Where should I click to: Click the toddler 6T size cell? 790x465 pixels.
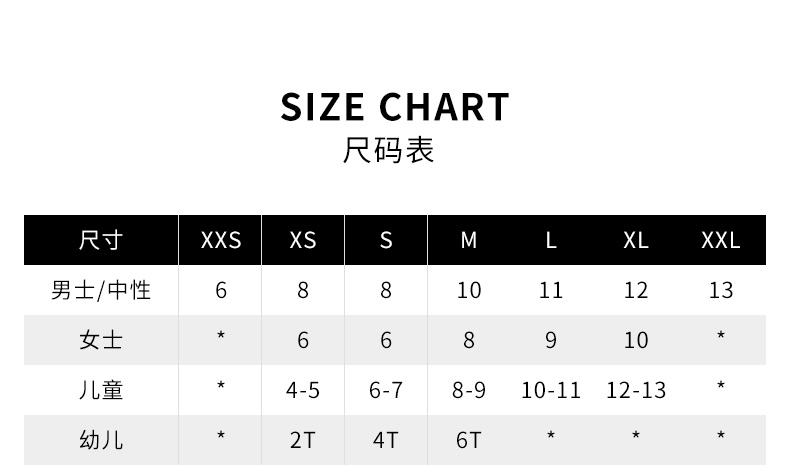[x=469, y=439]
